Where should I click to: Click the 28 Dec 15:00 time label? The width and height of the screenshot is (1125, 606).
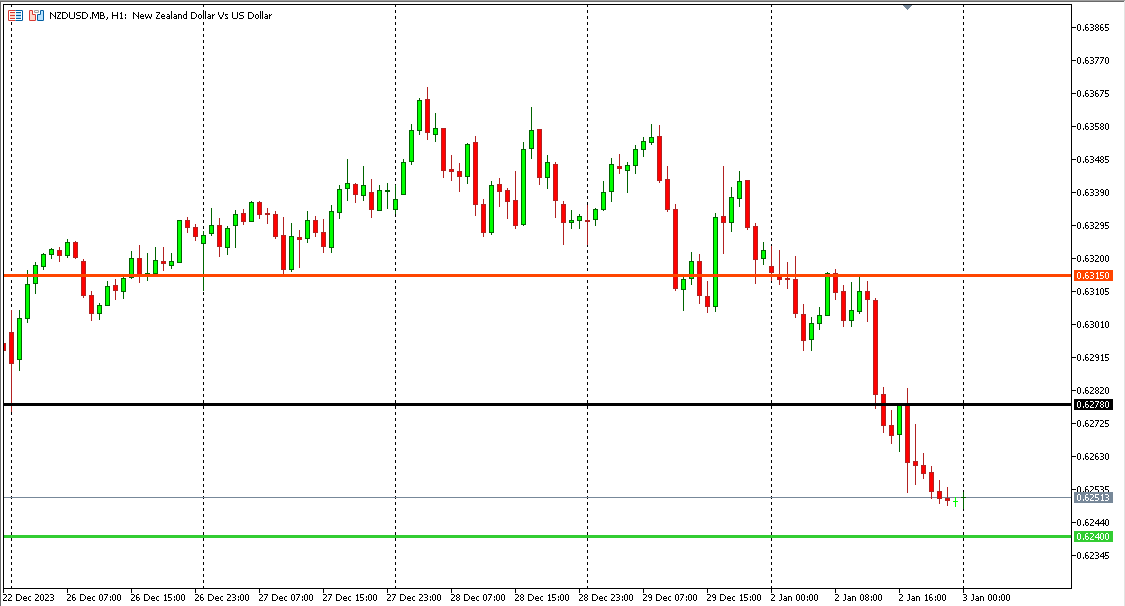coord(541,597)
